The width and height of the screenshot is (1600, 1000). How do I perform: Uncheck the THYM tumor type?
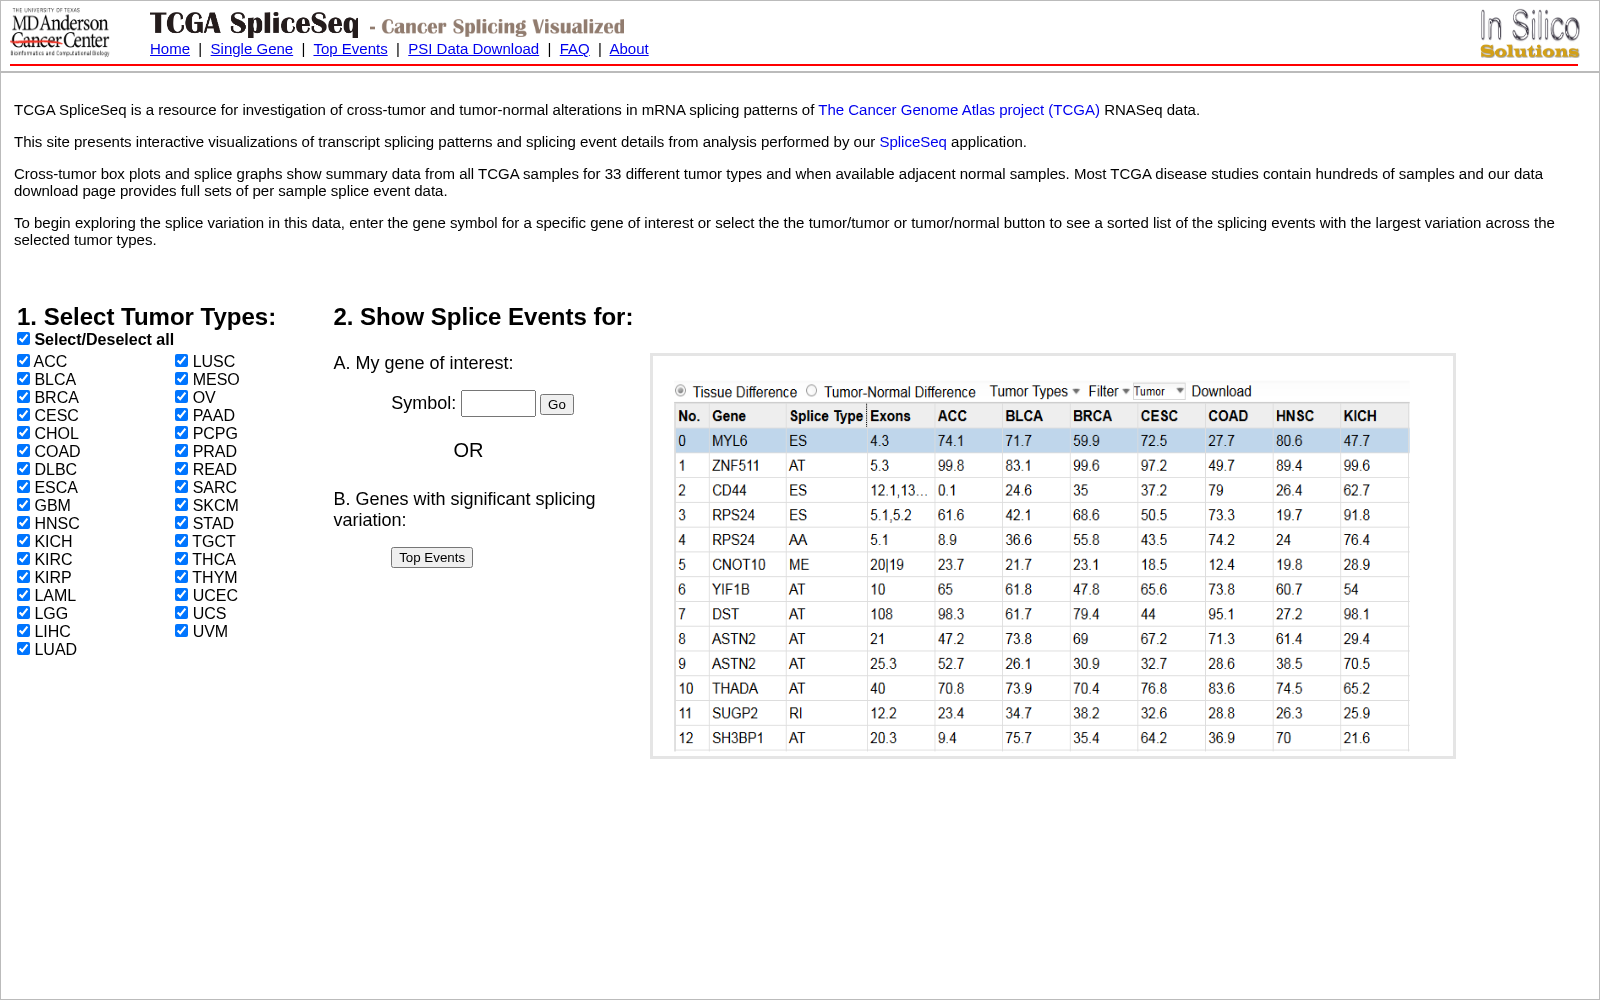tap(181, 577)
